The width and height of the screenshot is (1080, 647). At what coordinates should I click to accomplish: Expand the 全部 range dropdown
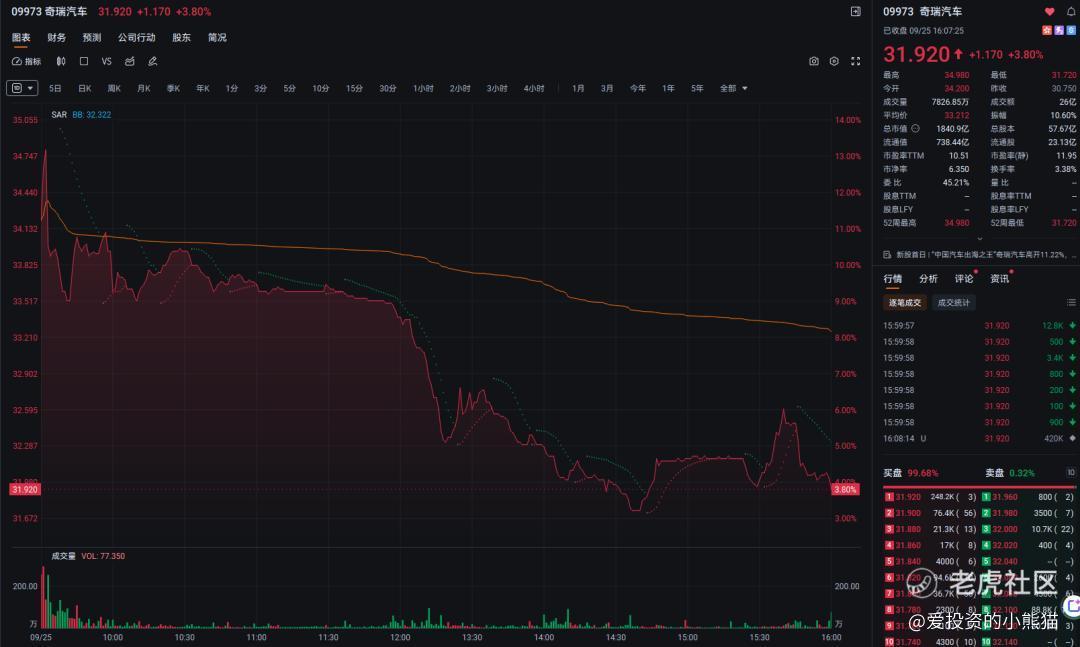pos(734,88)
